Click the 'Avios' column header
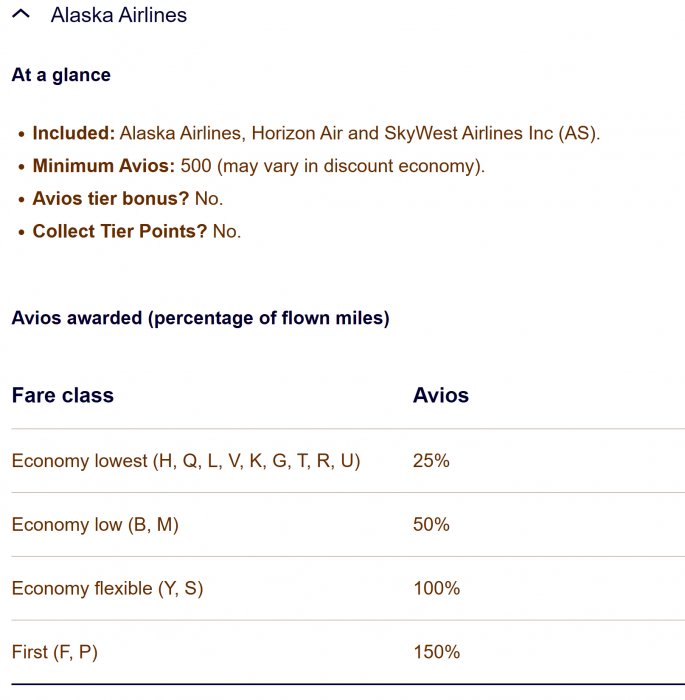Viewport: 685px width, 700px height. coord(441,395)
